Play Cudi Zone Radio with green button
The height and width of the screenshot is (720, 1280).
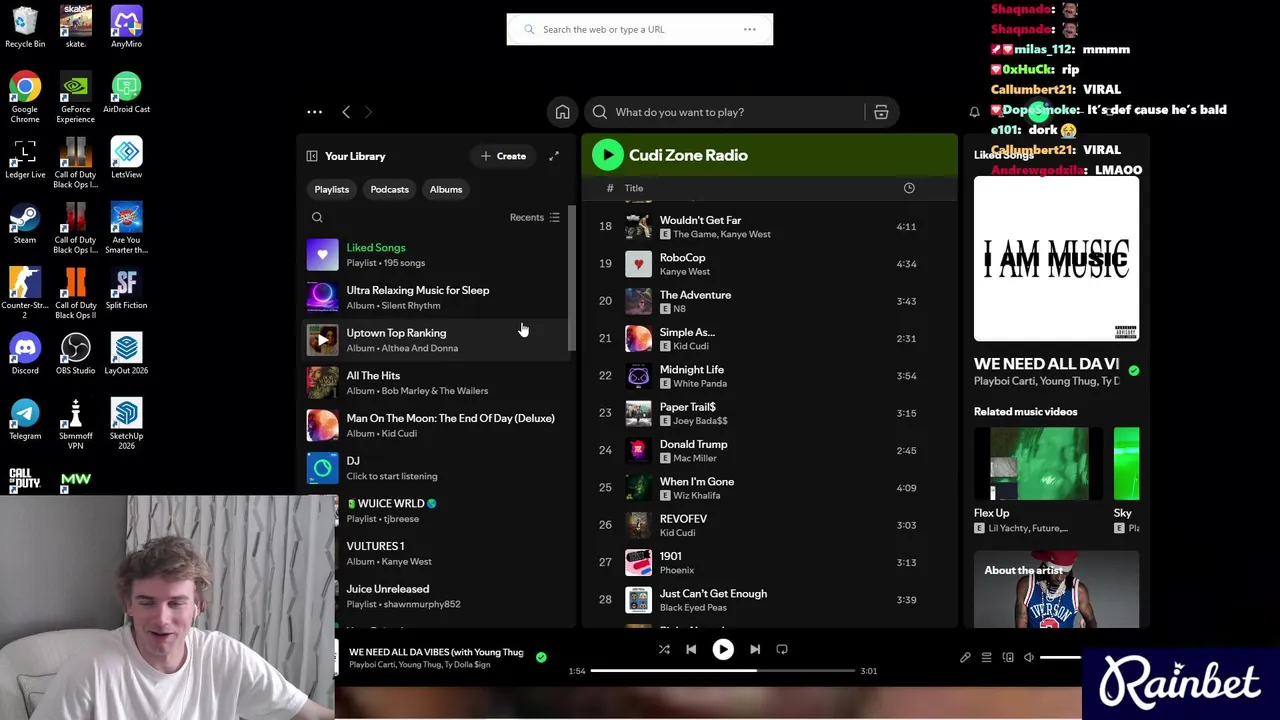coord(607,155)
